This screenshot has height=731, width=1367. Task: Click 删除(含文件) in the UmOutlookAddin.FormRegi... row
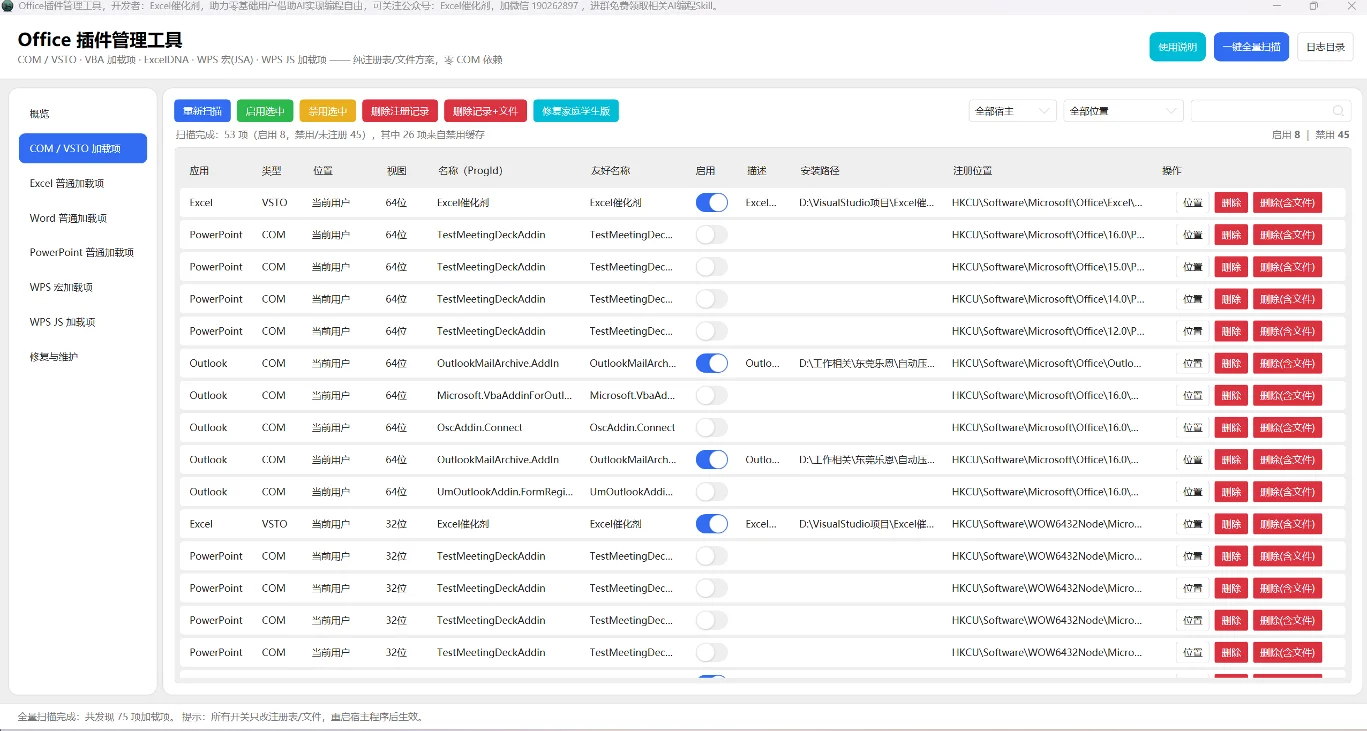click(x=1287, y=492)
